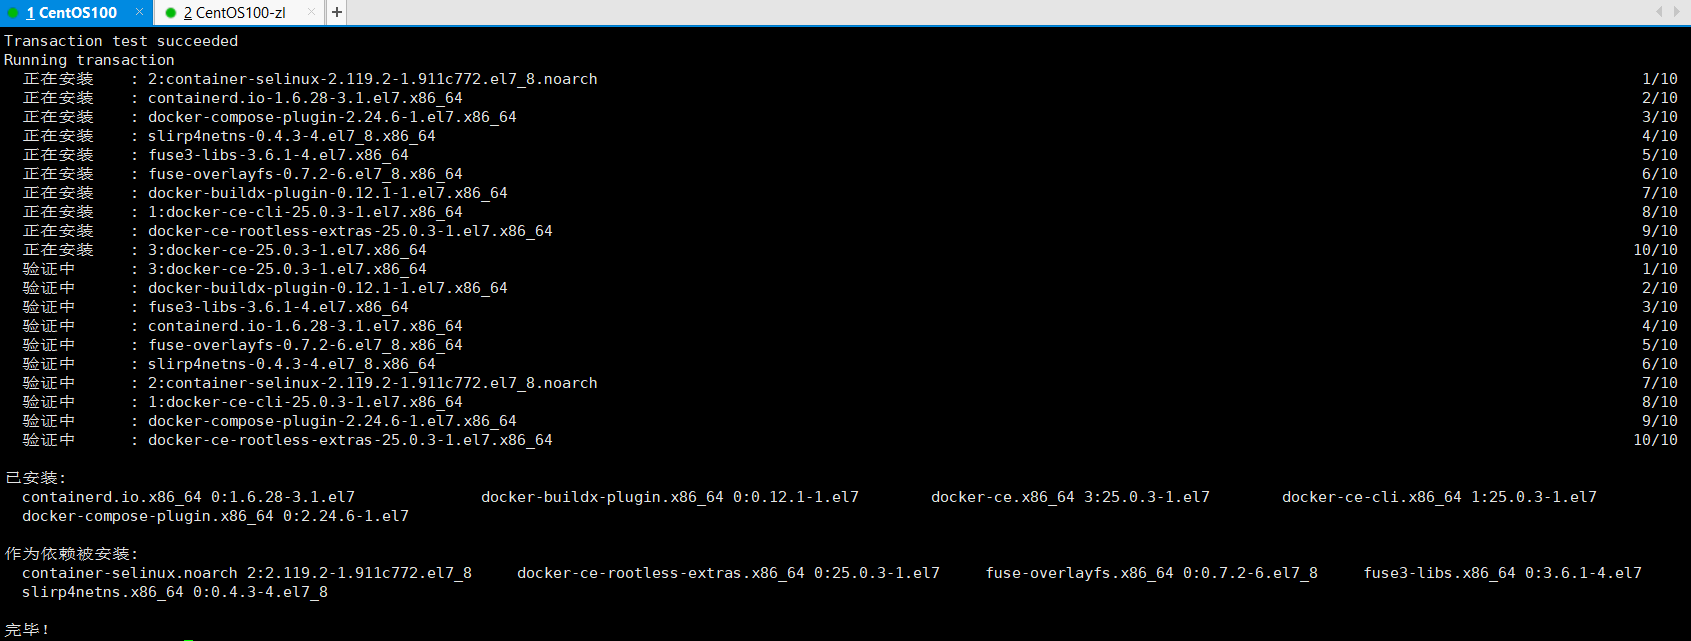
Task: Click the 验证中 line for fuse3-libs-3.6.1-4.el7.x86_64
Action: (850, 307)
